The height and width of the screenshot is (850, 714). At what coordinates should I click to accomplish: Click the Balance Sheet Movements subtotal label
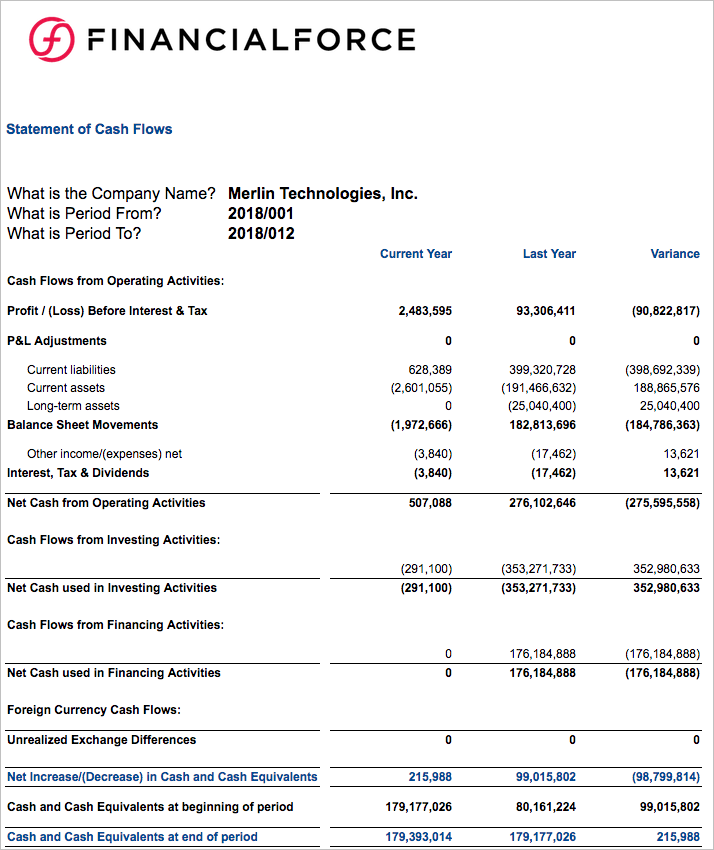(x=82, y=425)
